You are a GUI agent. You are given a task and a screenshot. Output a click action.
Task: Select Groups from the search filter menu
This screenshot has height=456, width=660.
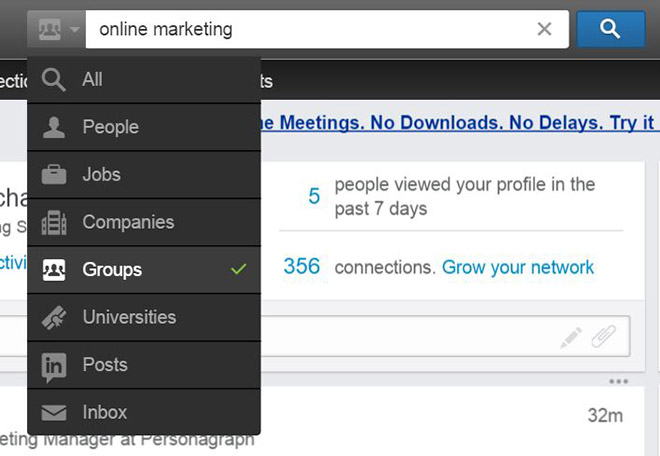(112, 270)
